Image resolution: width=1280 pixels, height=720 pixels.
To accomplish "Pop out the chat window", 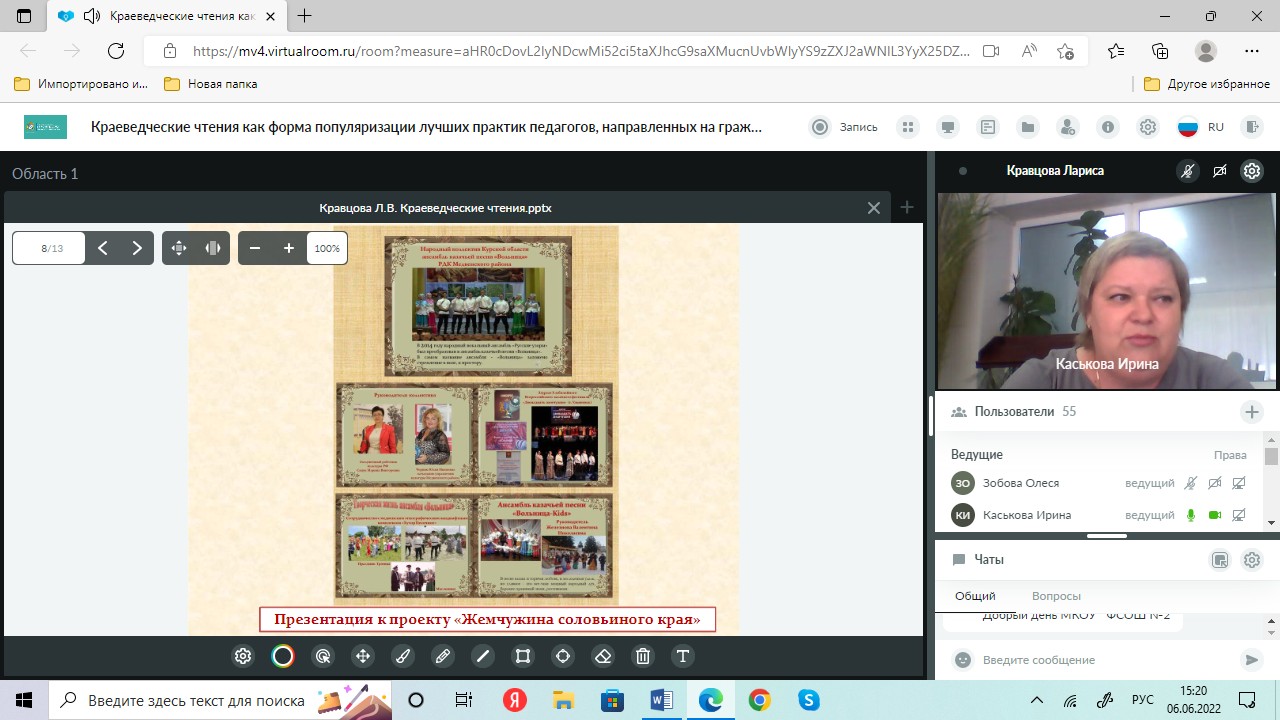I will 1220,560.
